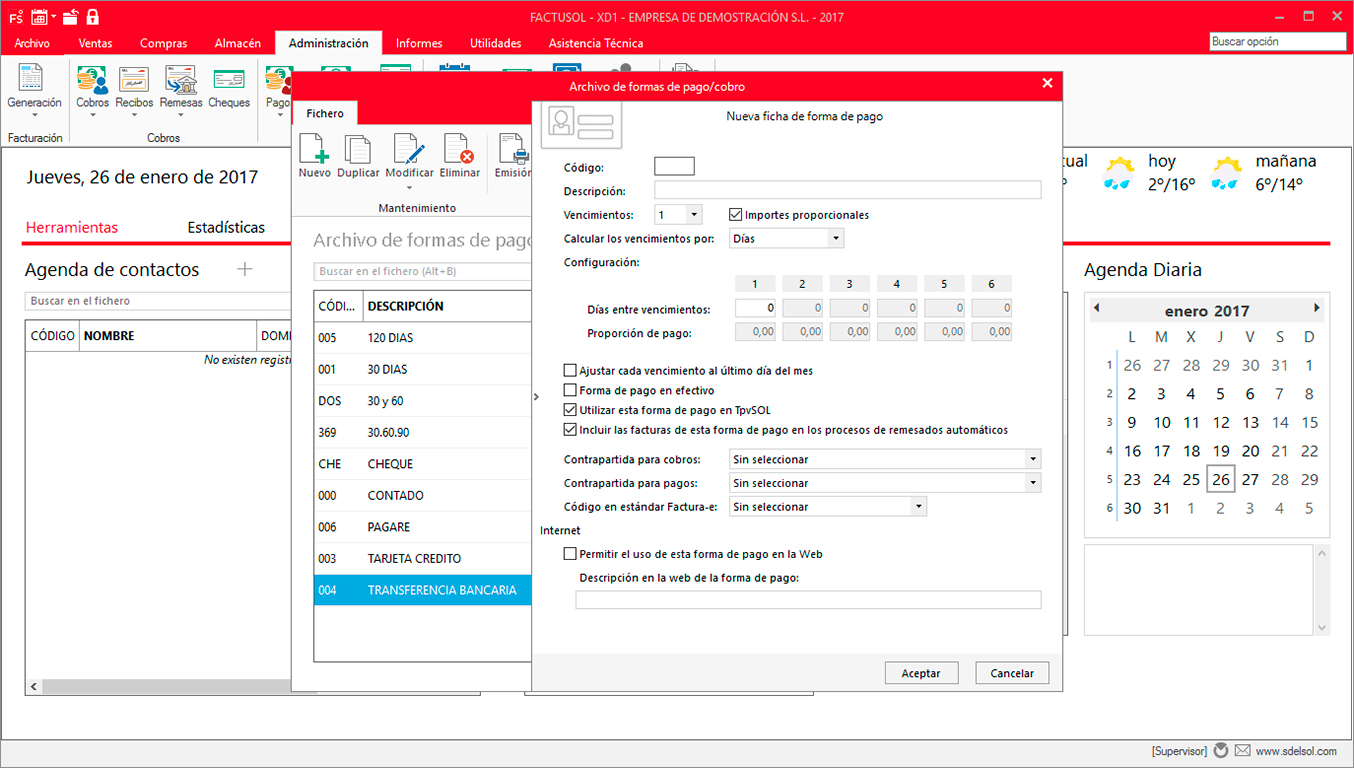Open the Archivo menu
This screenshot has height=768, width=1354.
32,43
